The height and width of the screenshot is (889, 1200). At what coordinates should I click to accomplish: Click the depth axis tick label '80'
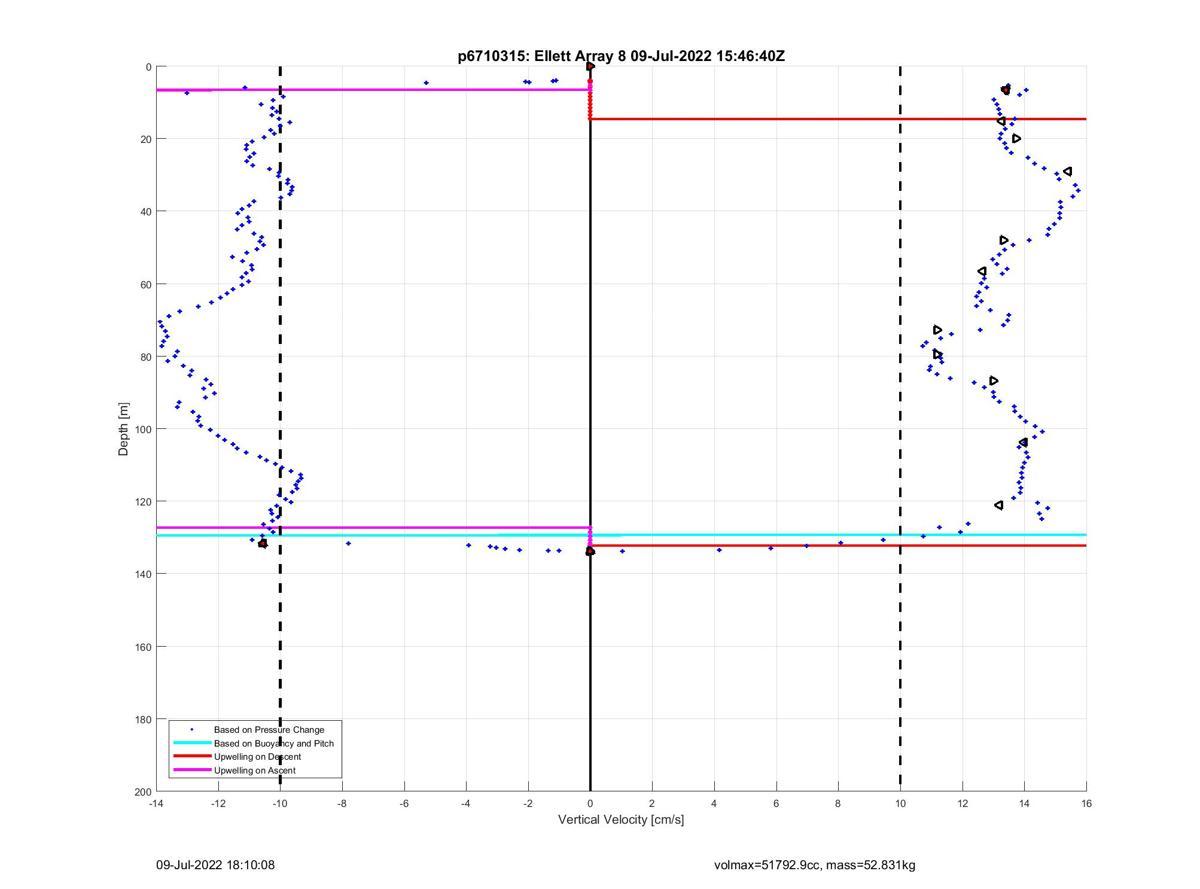click(x=145, y=357)
